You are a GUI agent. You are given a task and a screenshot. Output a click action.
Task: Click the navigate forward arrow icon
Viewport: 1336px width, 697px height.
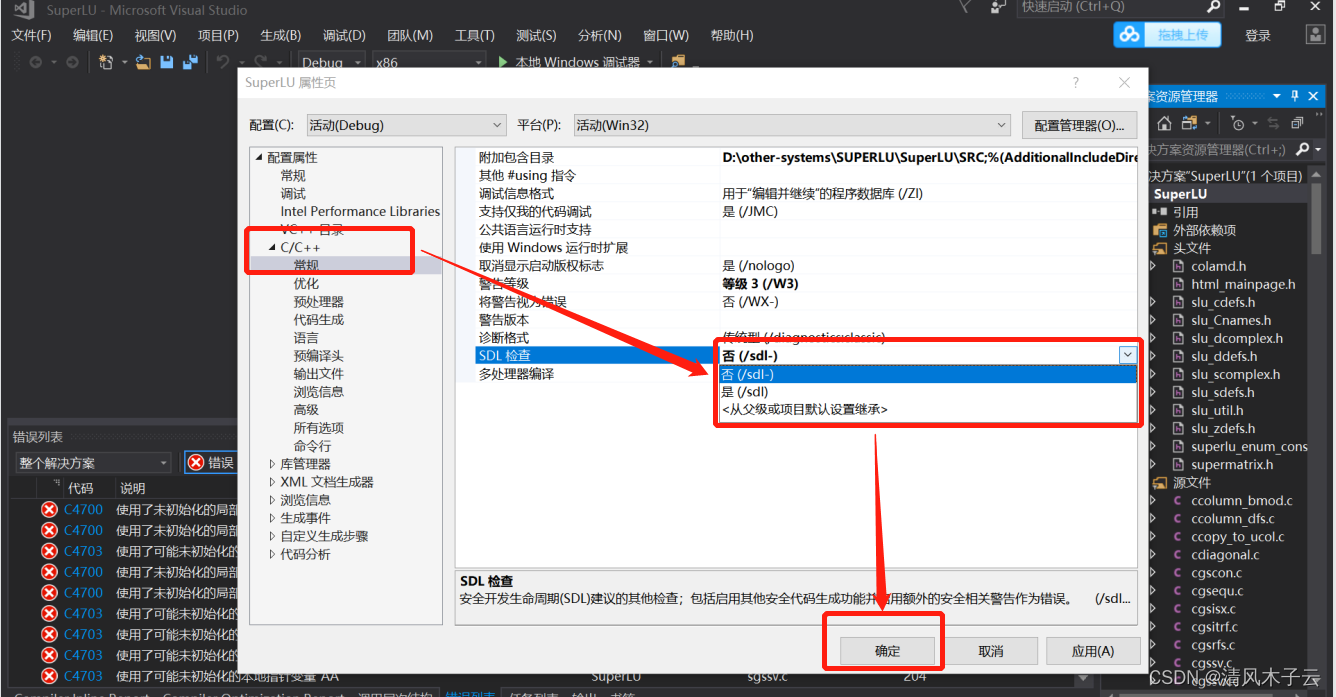point(72,62)
